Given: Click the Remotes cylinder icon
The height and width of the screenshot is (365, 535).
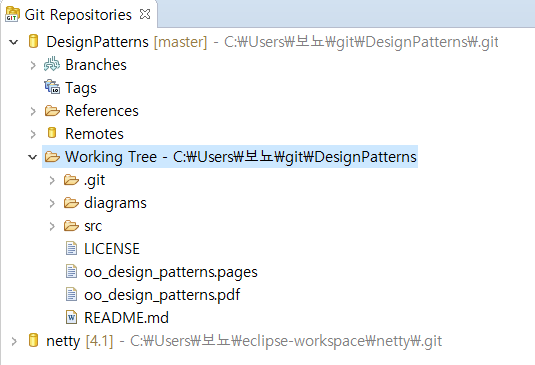Looking at the screenshot, I should [52, 133].
